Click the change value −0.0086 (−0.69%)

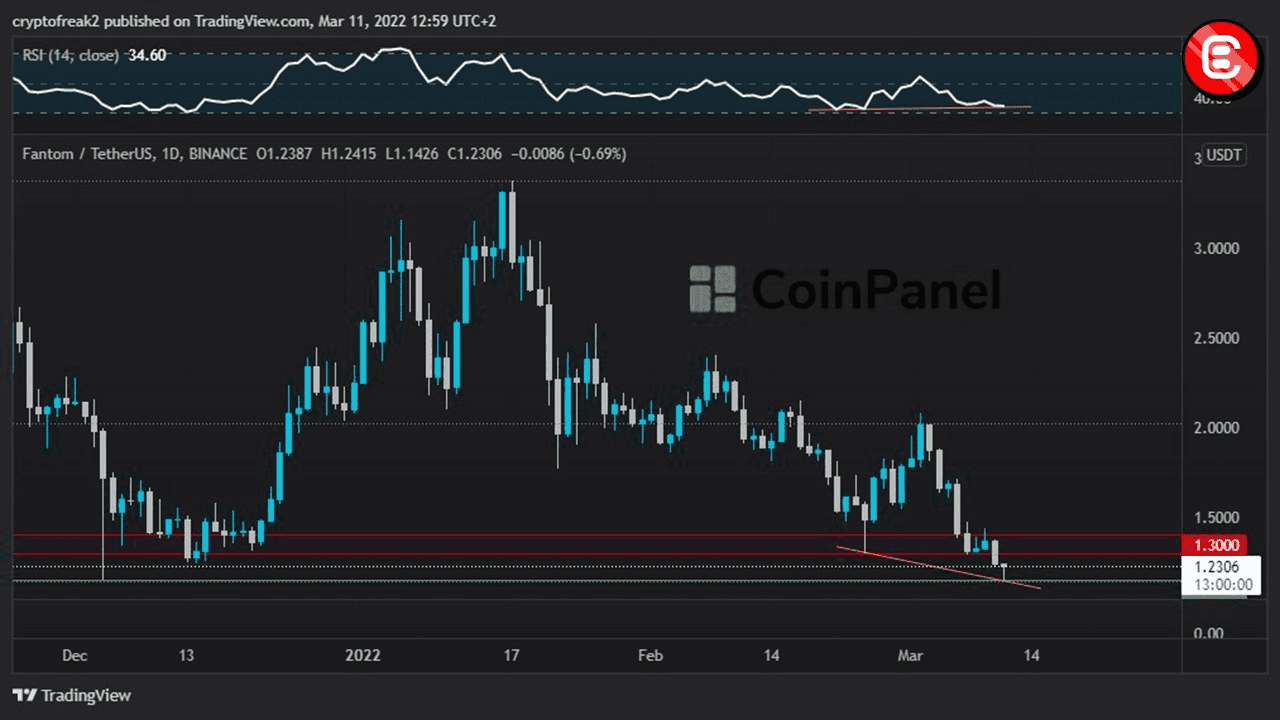click(x=568, y=154)
